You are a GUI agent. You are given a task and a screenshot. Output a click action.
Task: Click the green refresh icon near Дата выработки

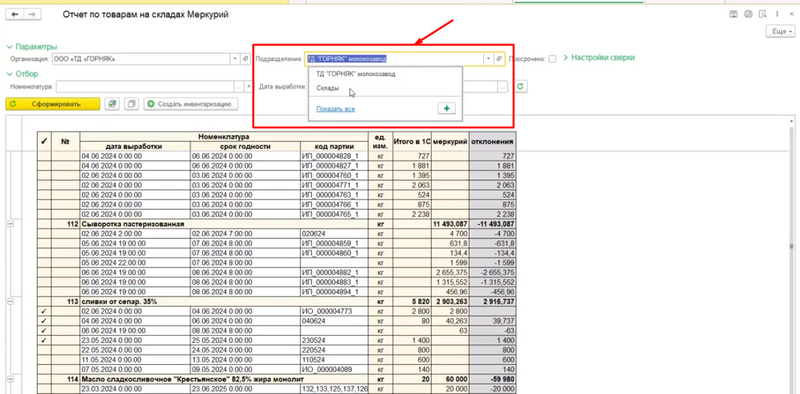click(520, 87)
